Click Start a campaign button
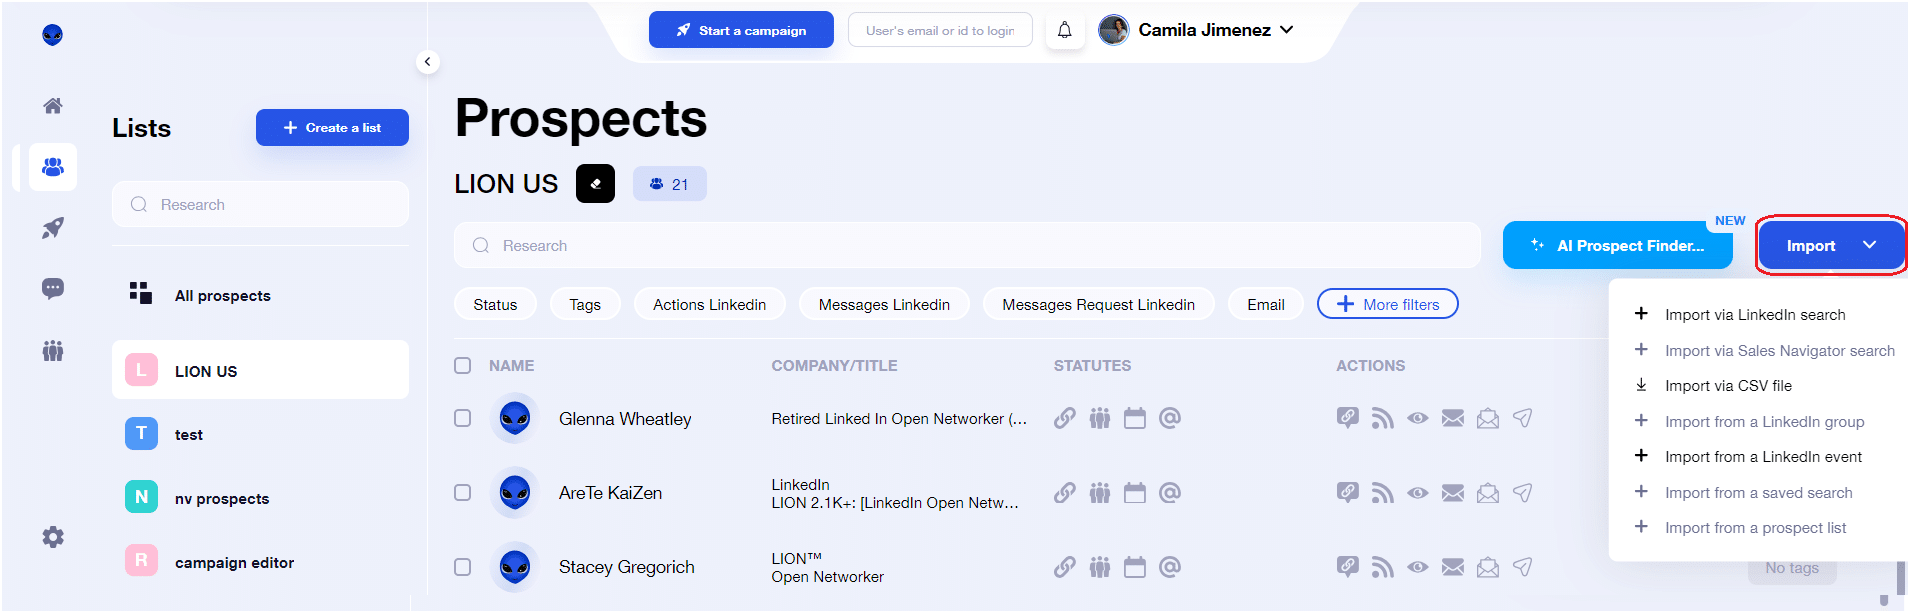1908x613 pixels. [x=741, y=30]
